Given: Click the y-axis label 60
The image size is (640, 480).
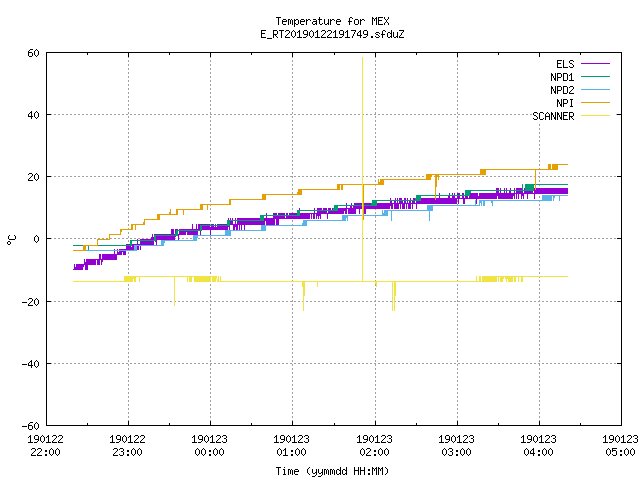Looking at the screenshot, I should point(33,53).
